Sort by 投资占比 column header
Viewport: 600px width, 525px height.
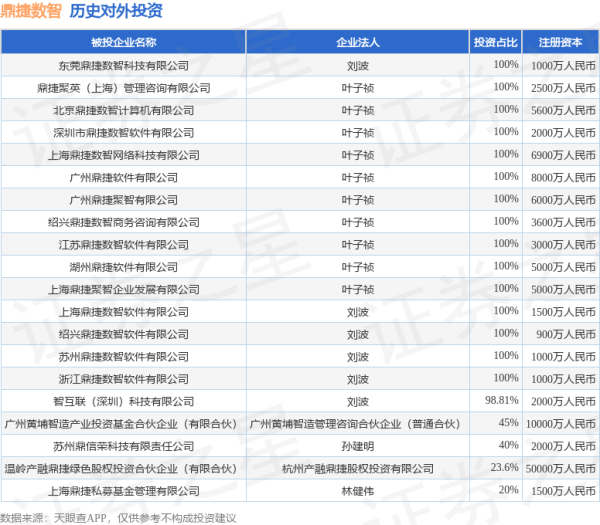tap(495, 43)
